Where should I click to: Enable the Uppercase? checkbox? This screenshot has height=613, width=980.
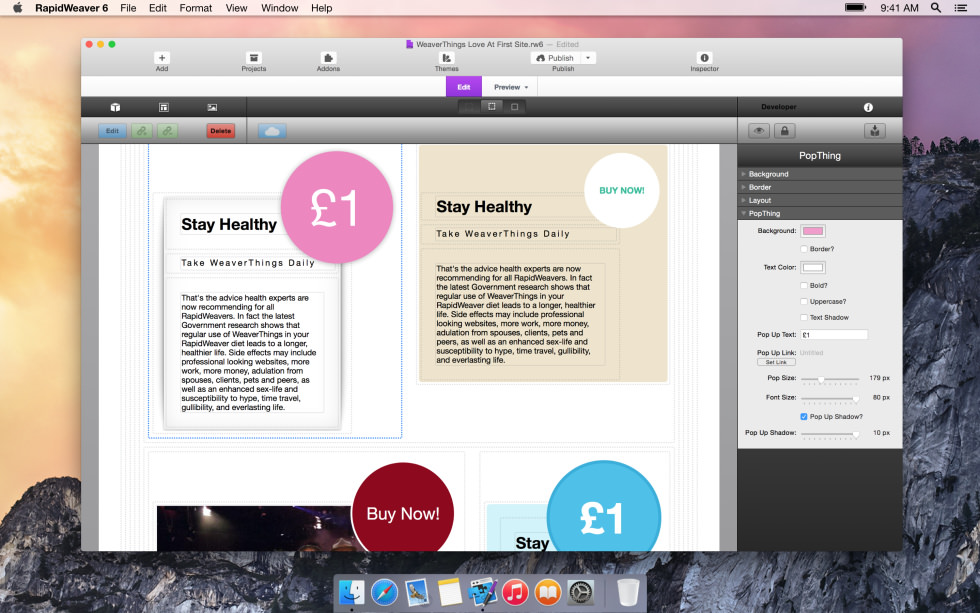804,301
